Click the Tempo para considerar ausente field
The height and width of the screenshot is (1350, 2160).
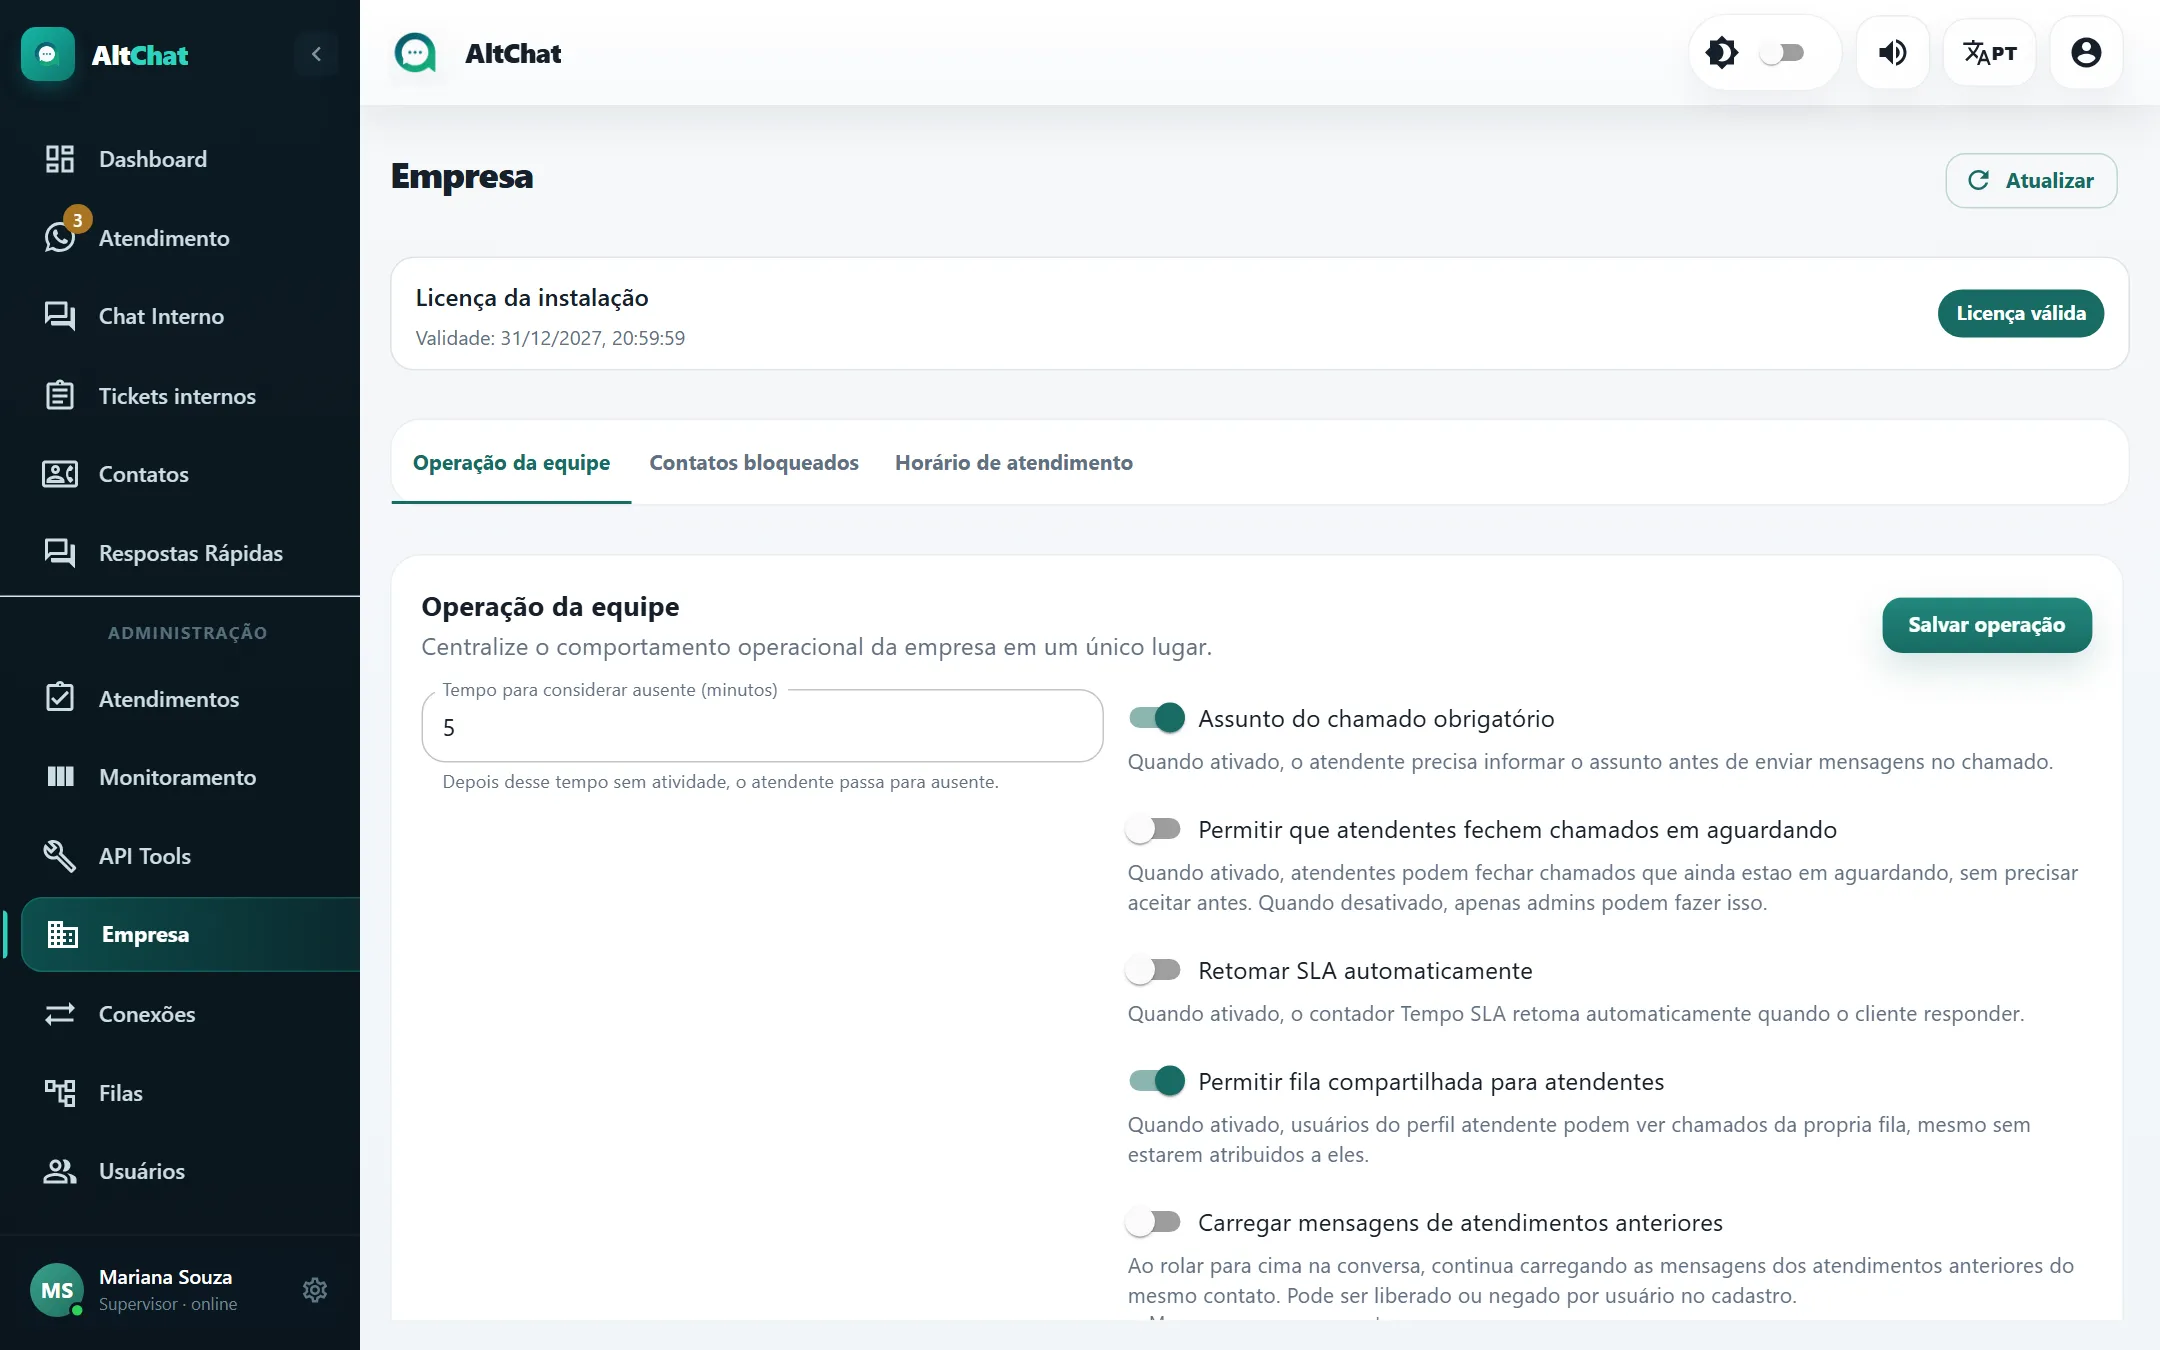[x=762, y=727]
